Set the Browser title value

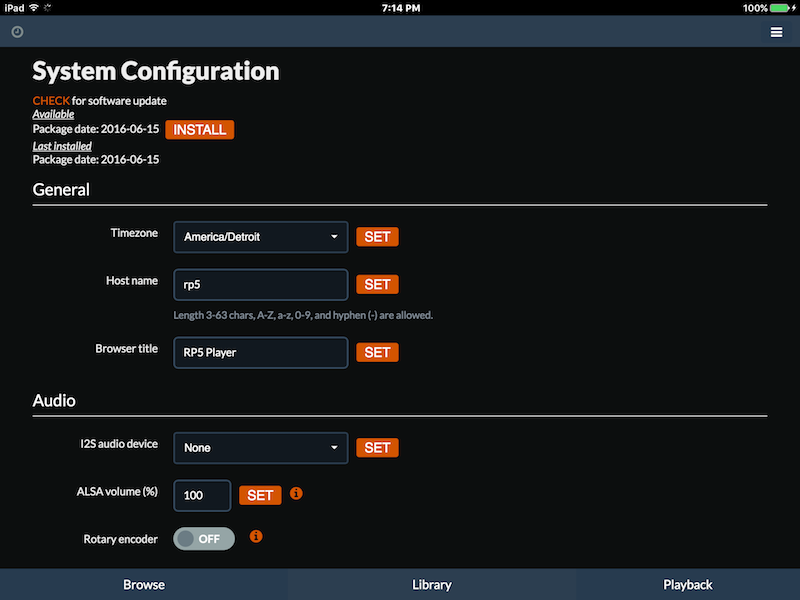[x=377, y=352]
